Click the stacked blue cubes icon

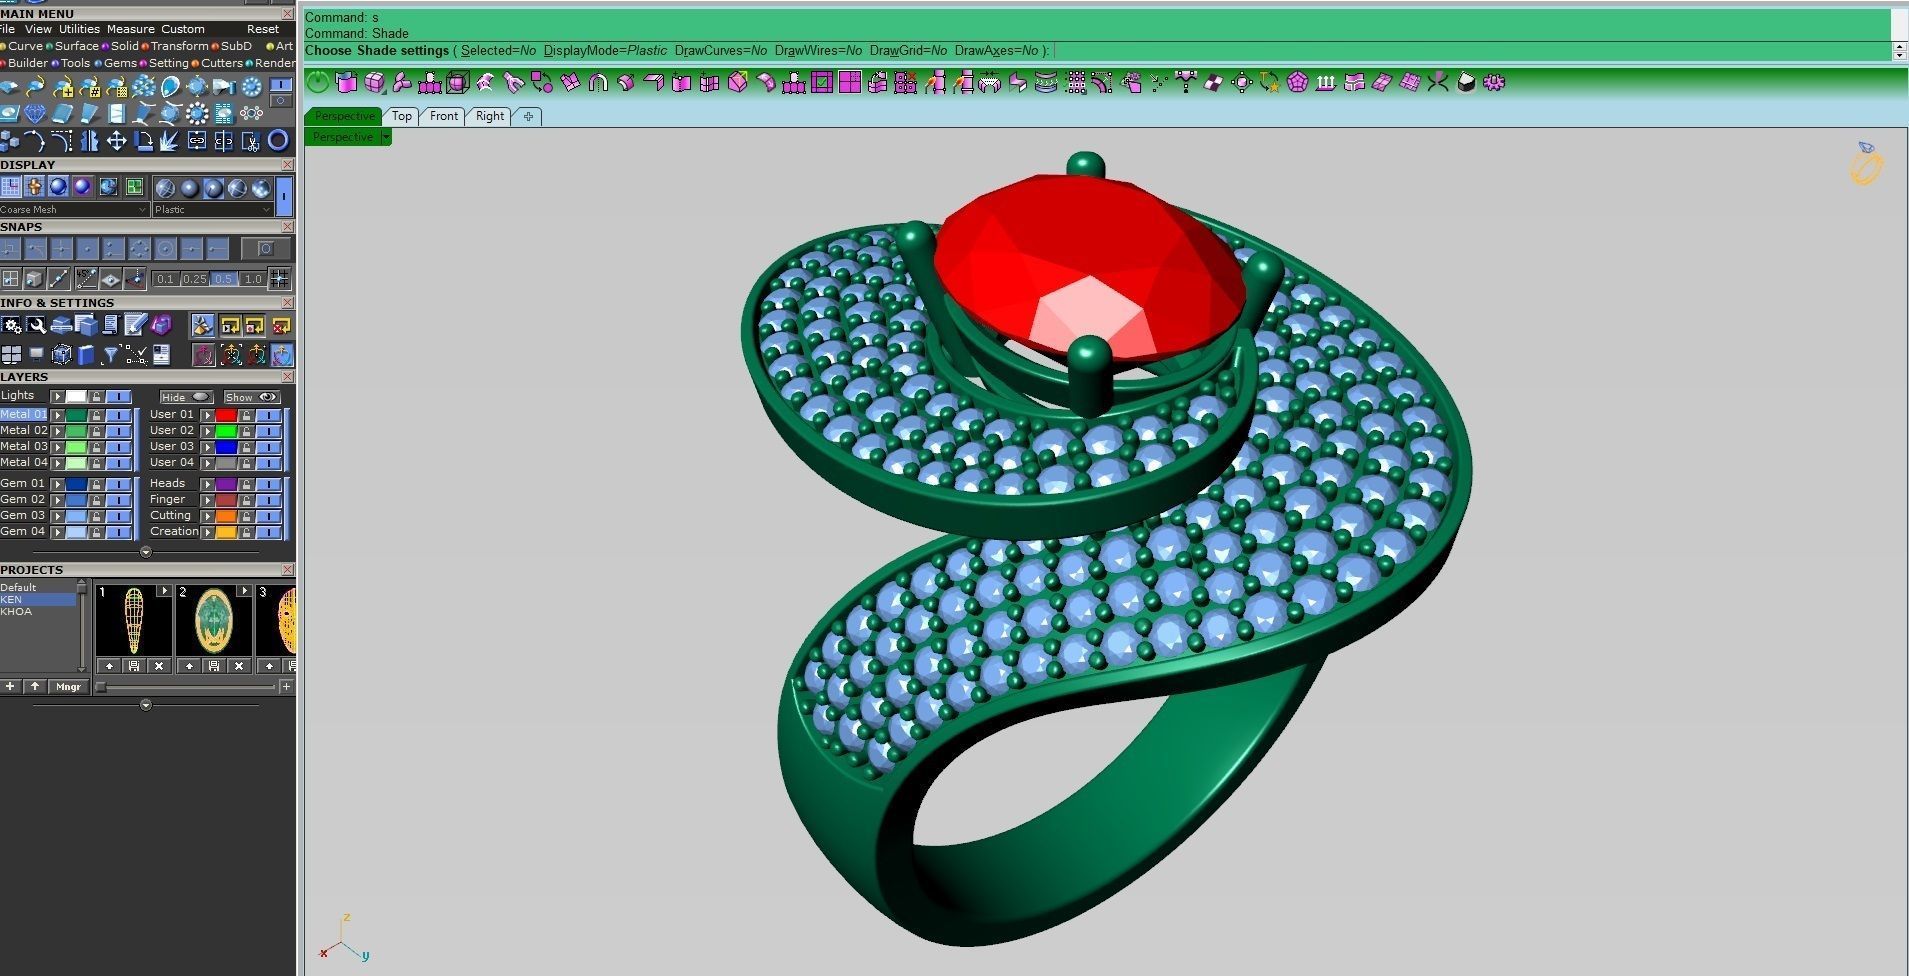point(9,141)
